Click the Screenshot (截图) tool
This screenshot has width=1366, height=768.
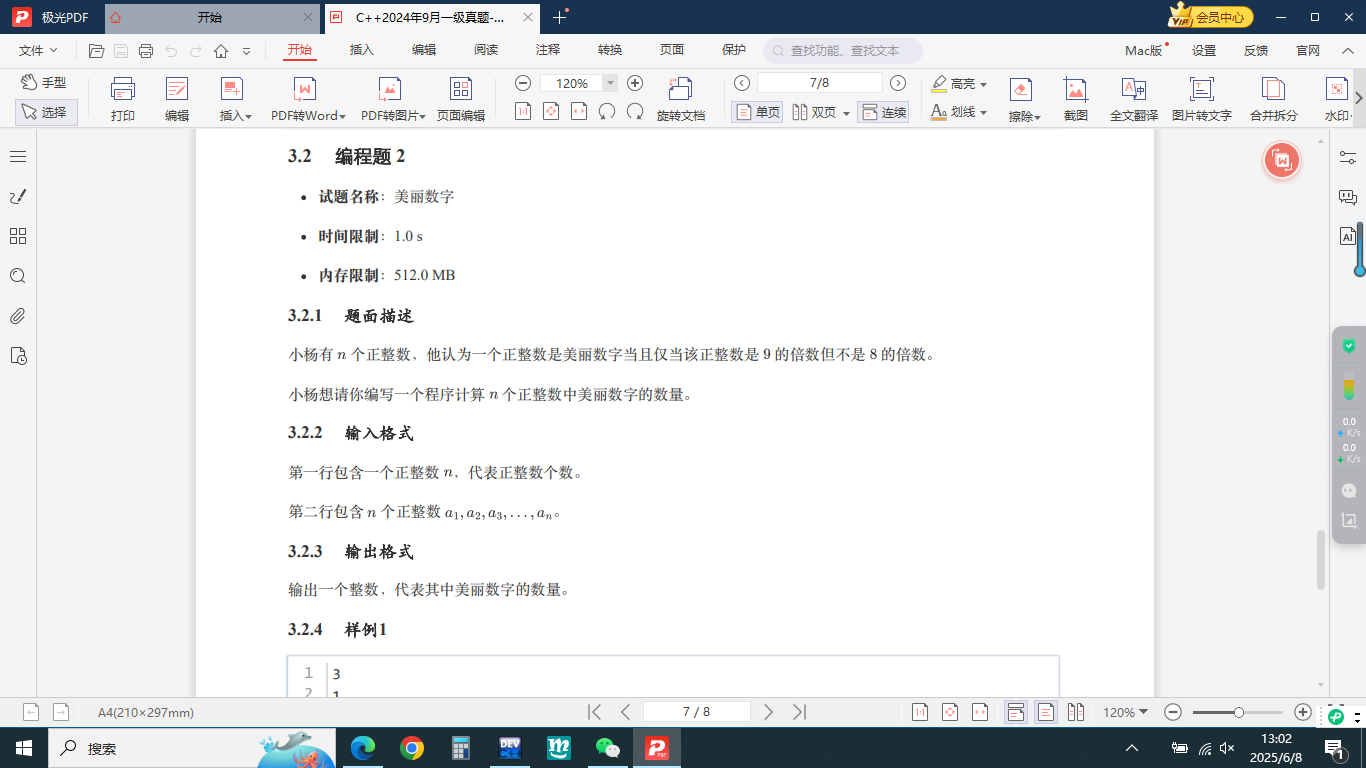coord(1075,100)
